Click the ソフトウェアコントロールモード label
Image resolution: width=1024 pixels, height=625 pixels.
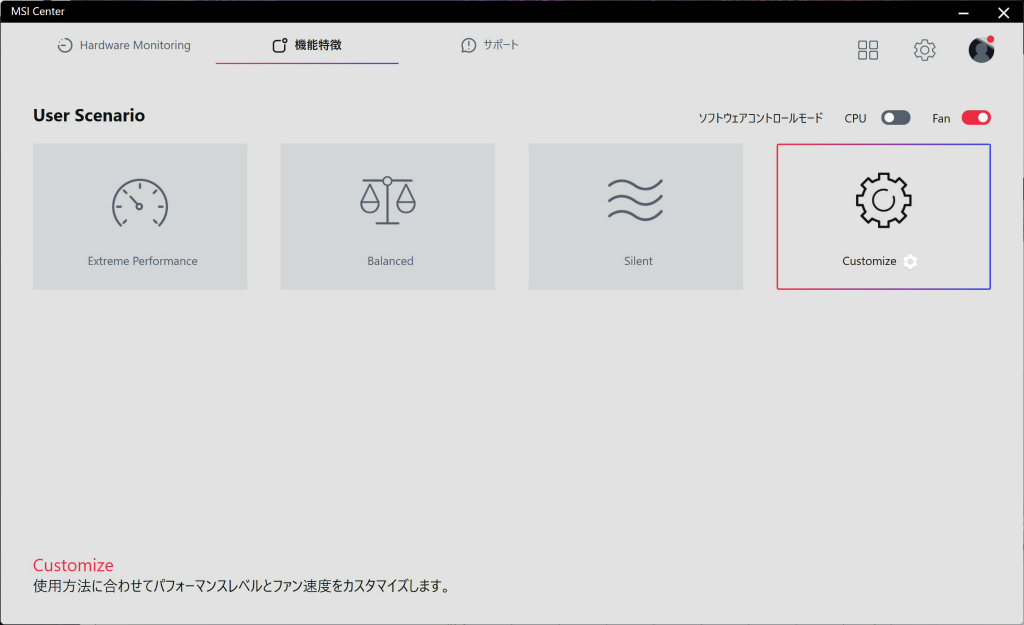pyautogui.click(x=761, y=118)
